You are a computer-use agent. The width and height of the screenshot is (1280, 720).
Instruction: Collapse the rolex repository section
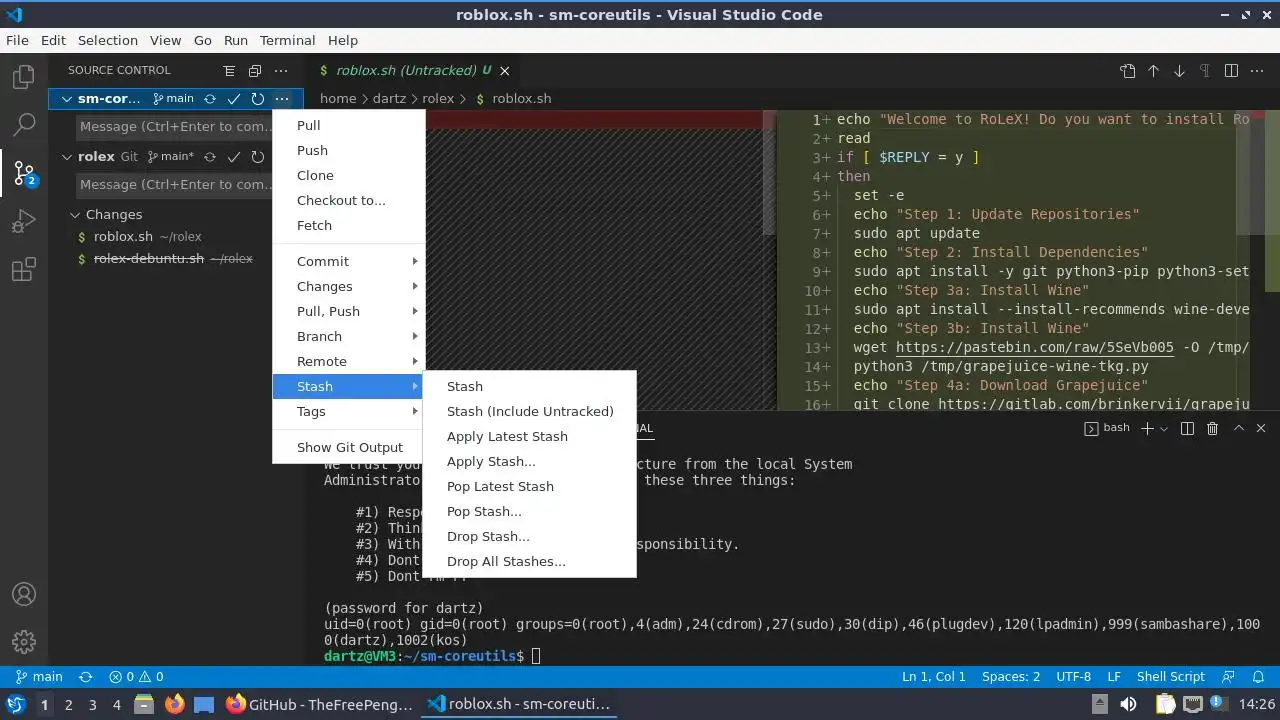click(67, 157)
